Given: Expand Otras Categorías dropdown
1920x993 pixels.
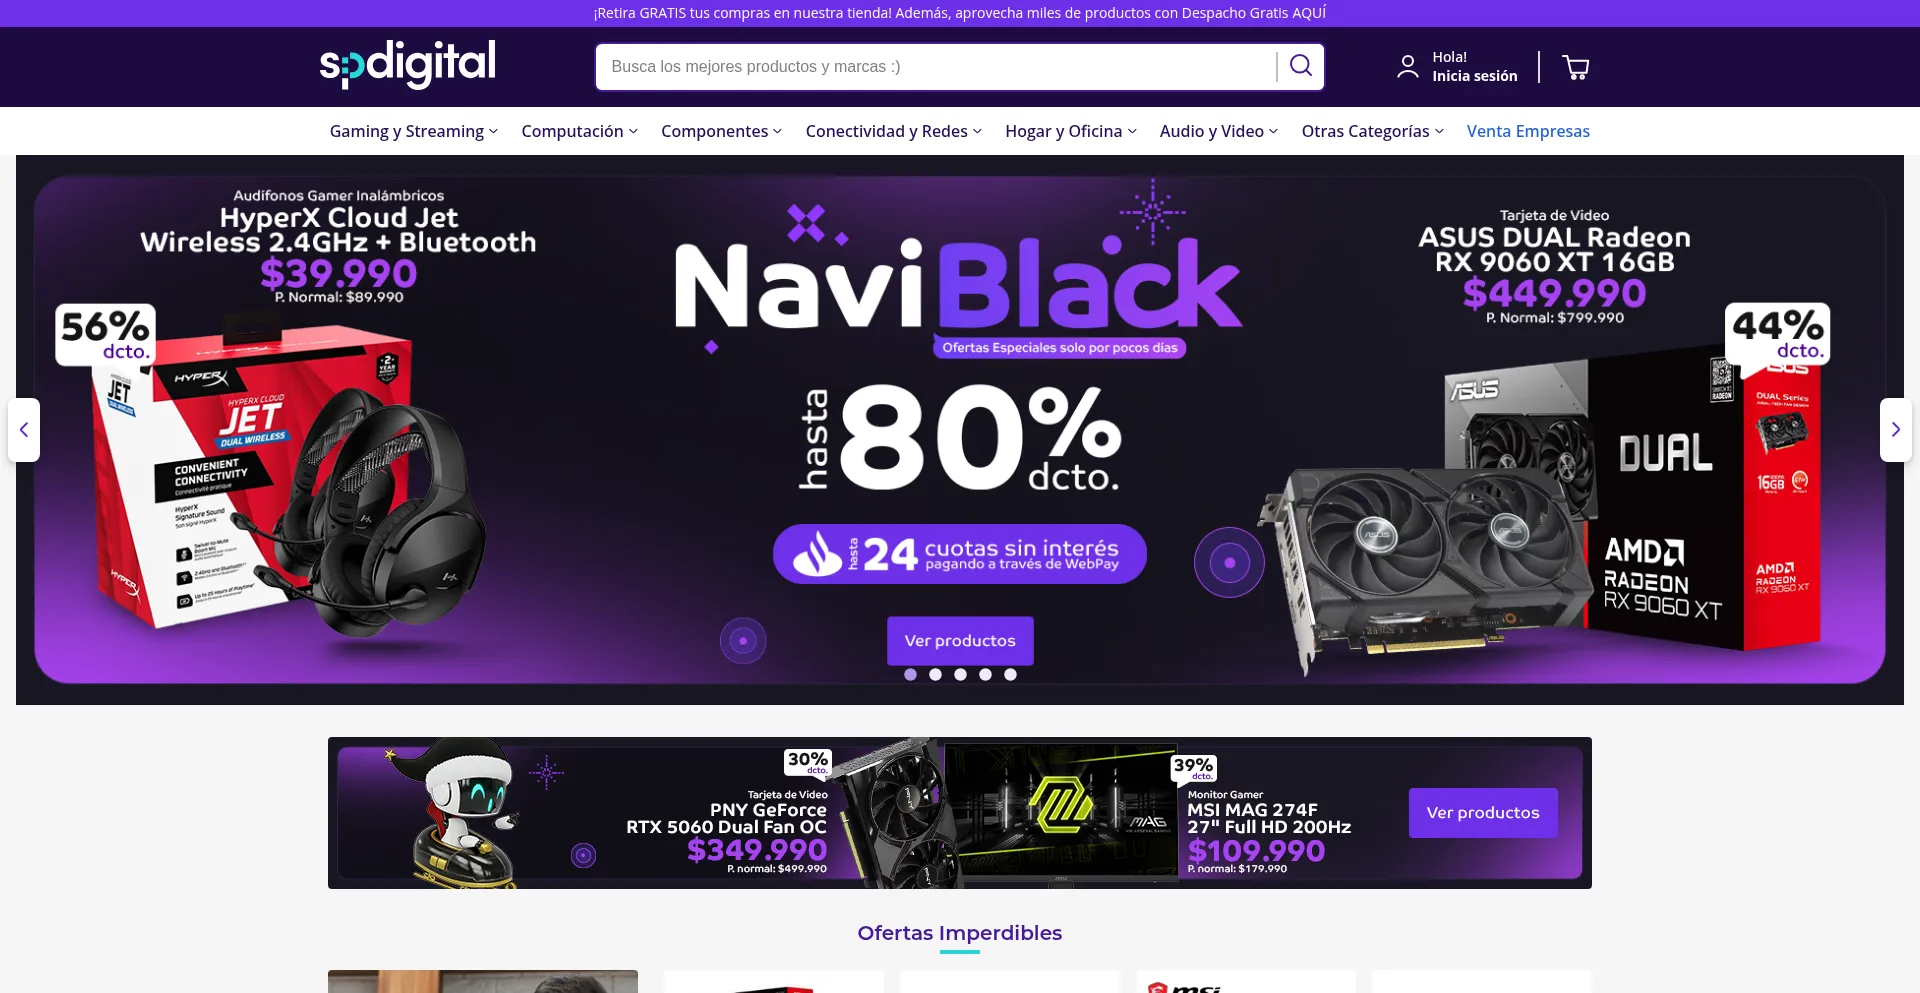Looking at the screenshot, I should pyautogui.click(x=1372, y=131).
